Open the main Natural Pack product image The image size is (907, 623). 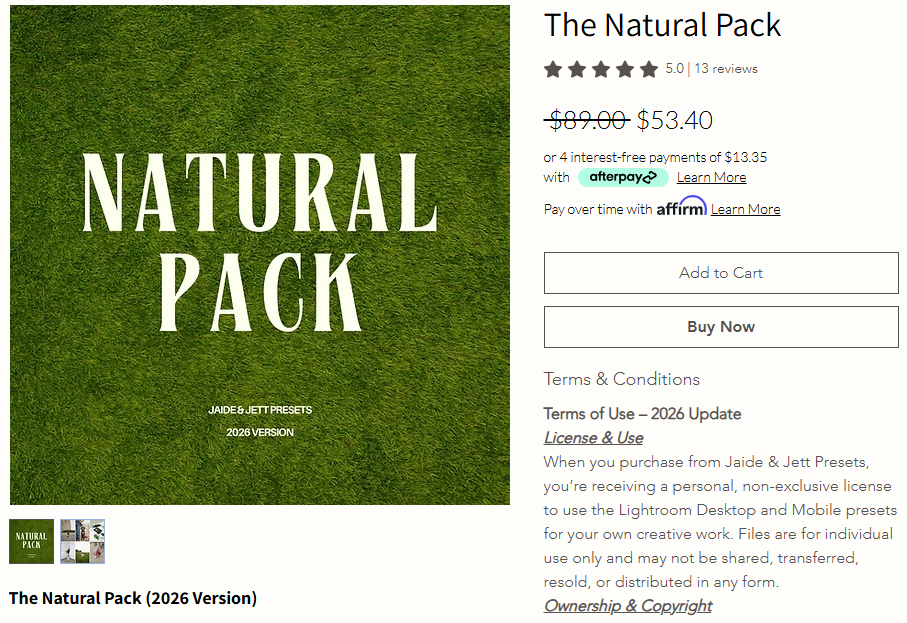click(x=260, y=255)
